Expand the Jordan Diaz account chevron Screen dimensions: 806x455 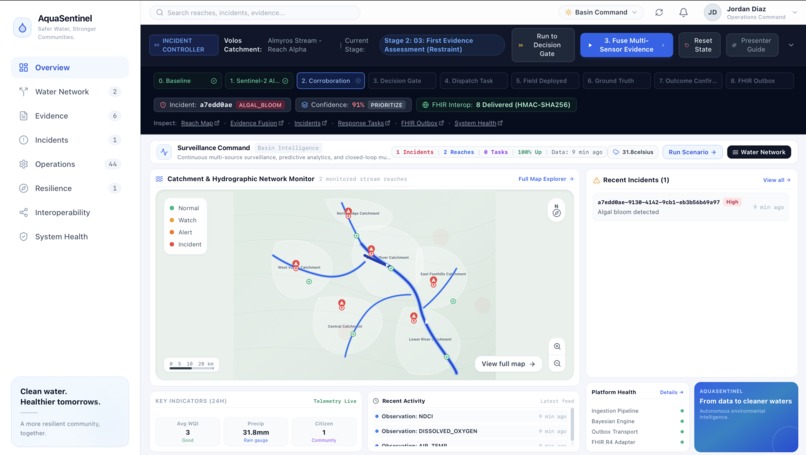[795, 12]
